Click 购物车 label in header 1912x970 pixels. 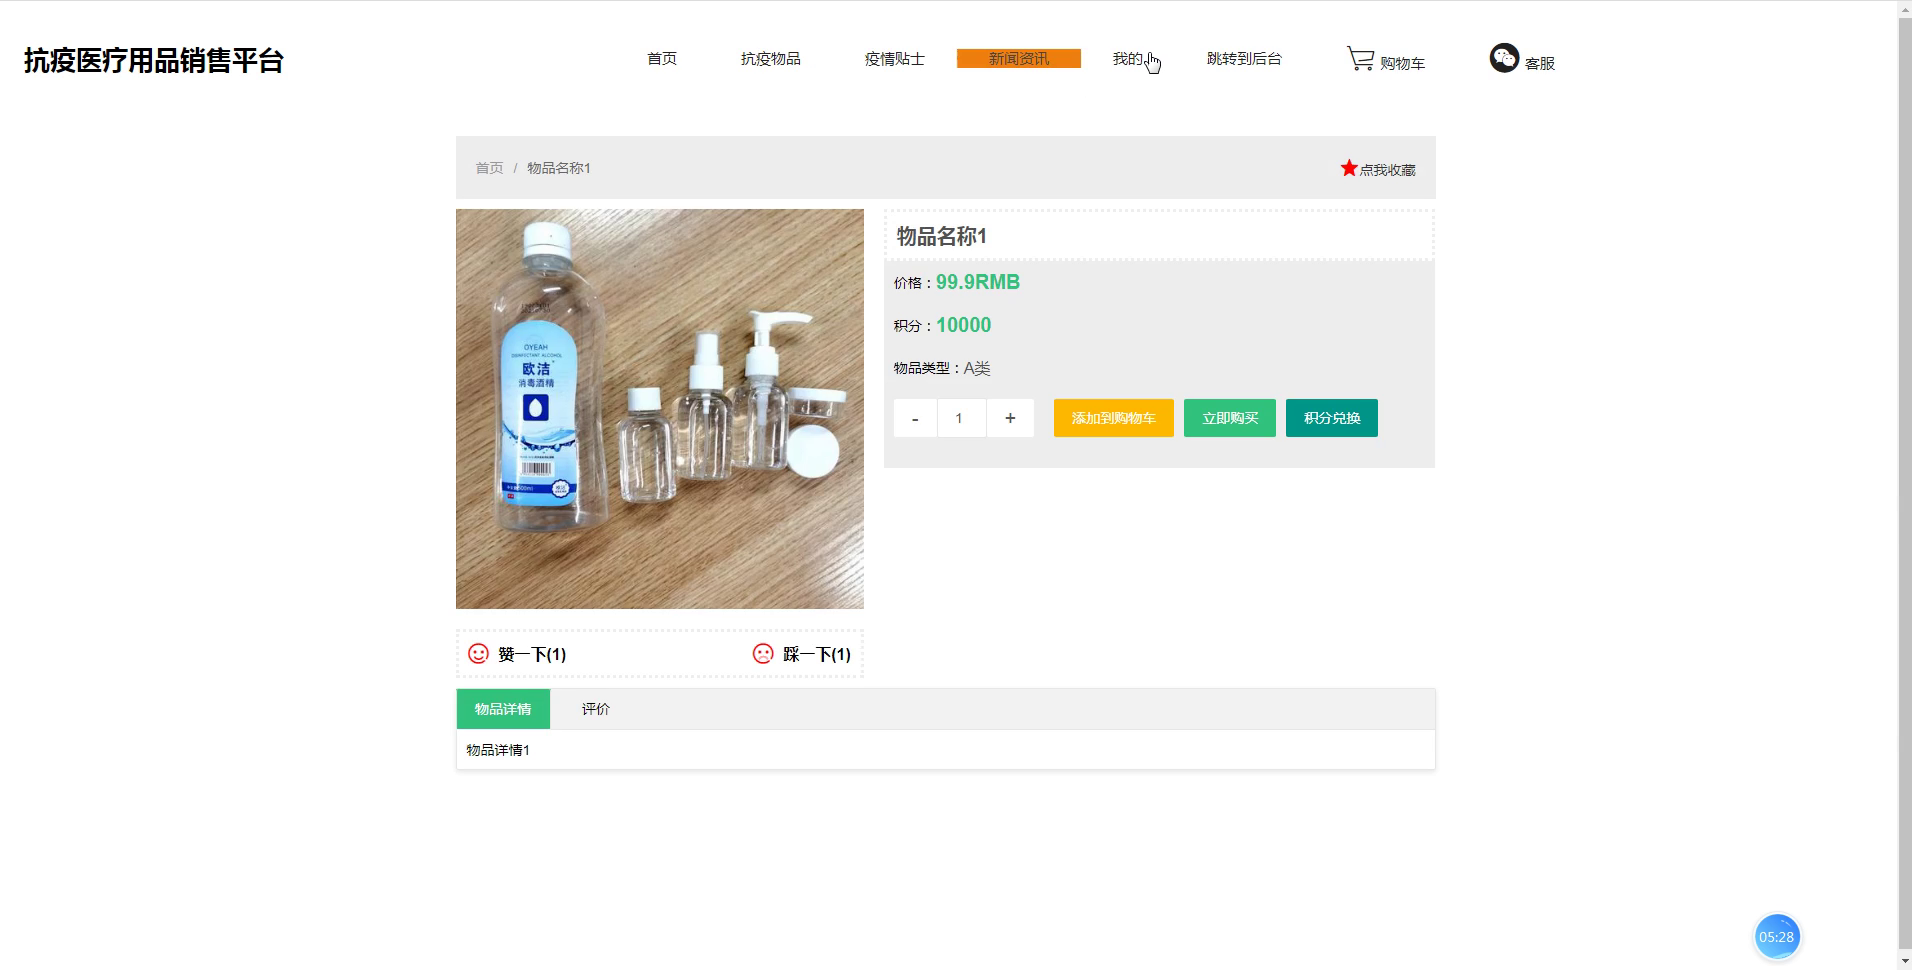[1402, 63]
